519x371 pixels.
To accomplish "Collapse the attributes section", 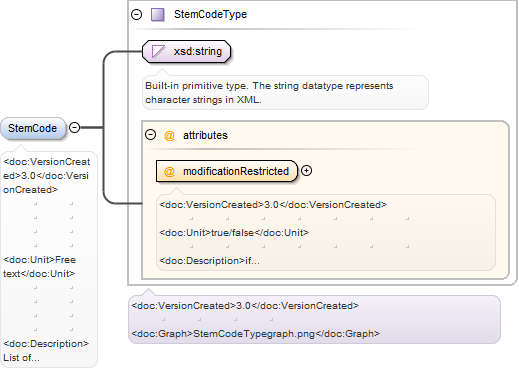I will coord(150,135).
